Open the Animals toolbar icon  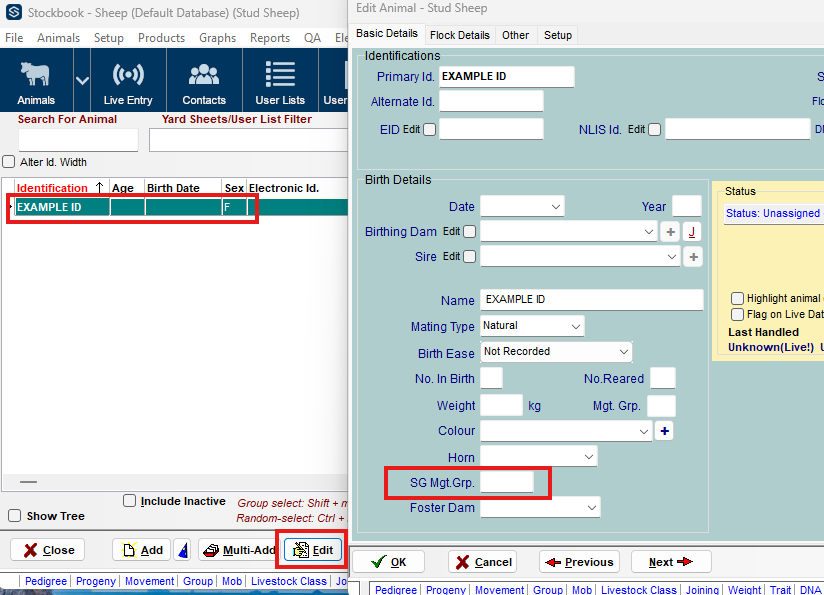36,82
